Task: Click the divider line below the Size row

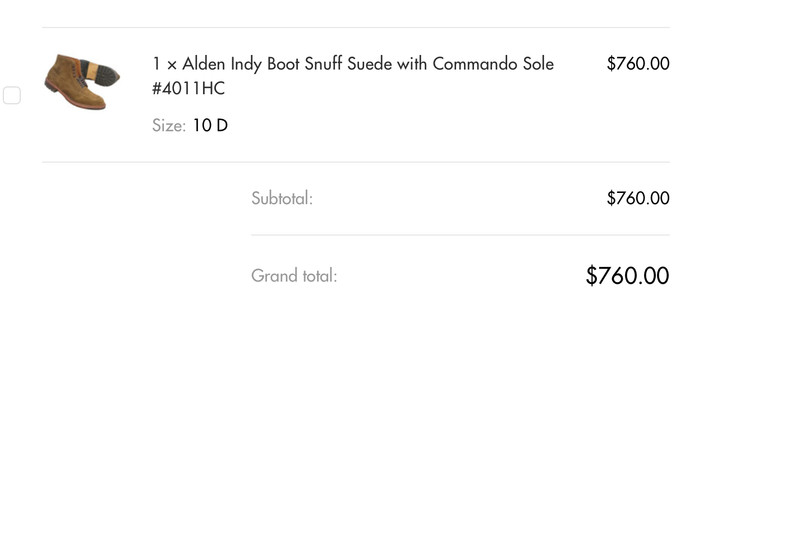Action: 356,162
